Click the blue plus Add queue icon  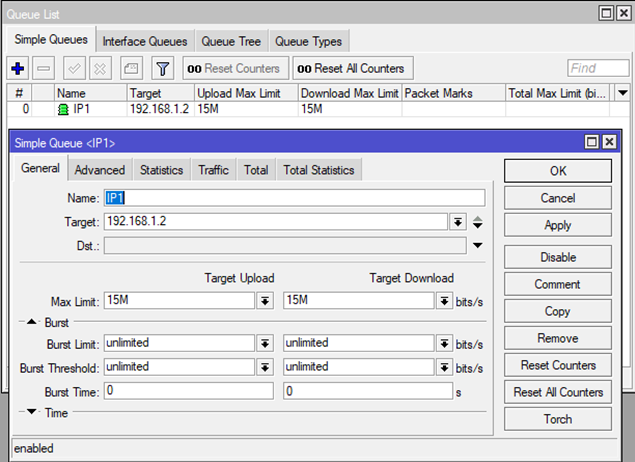coord(17,69)
